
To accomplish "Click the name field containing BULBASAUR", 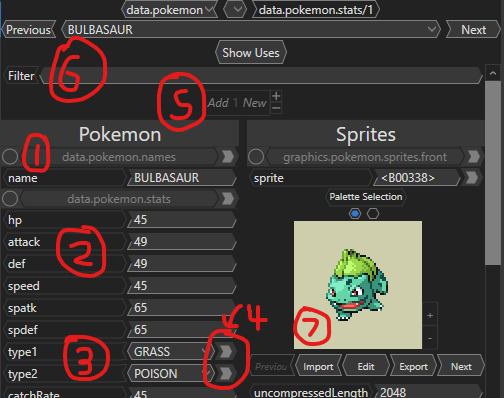I will 182,178.
